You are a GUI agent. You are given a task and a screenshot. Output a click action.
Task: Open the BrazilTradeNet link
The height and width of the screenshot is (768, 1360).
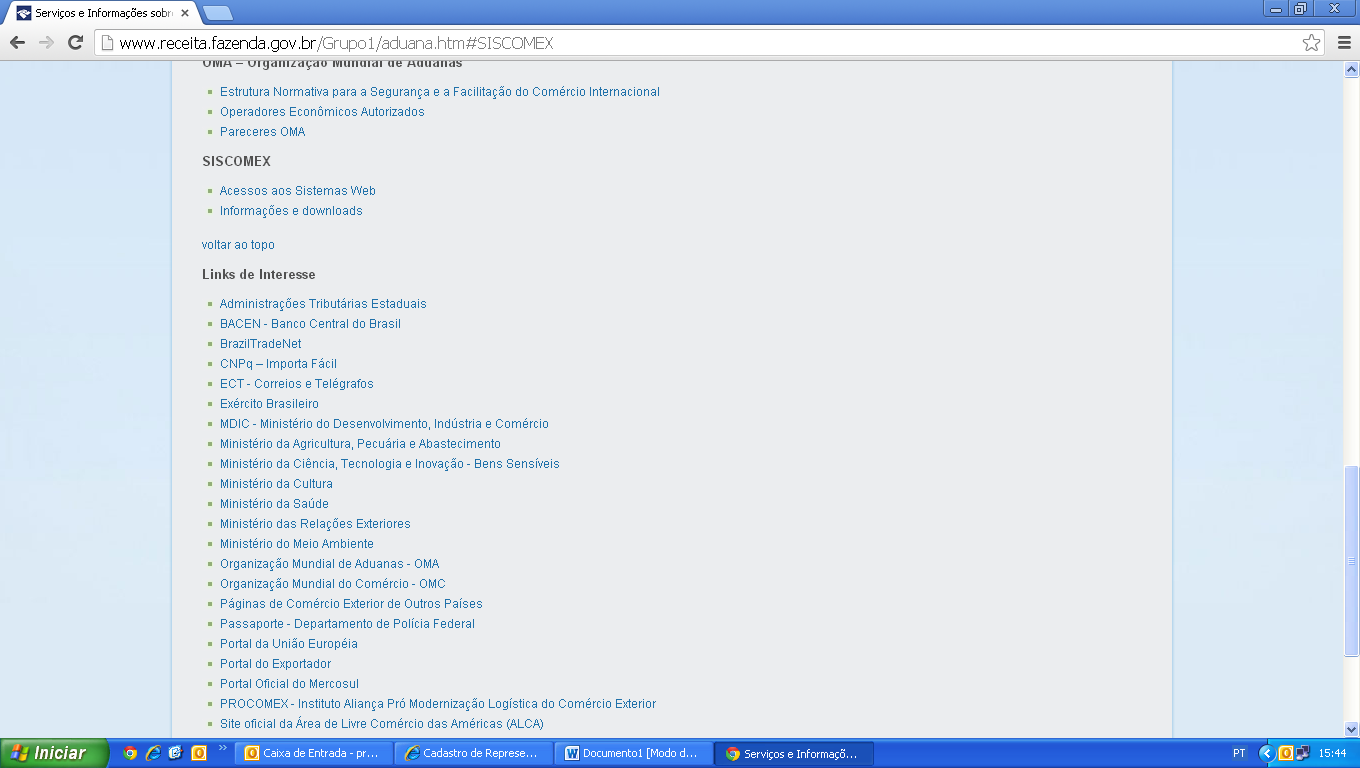261,343
